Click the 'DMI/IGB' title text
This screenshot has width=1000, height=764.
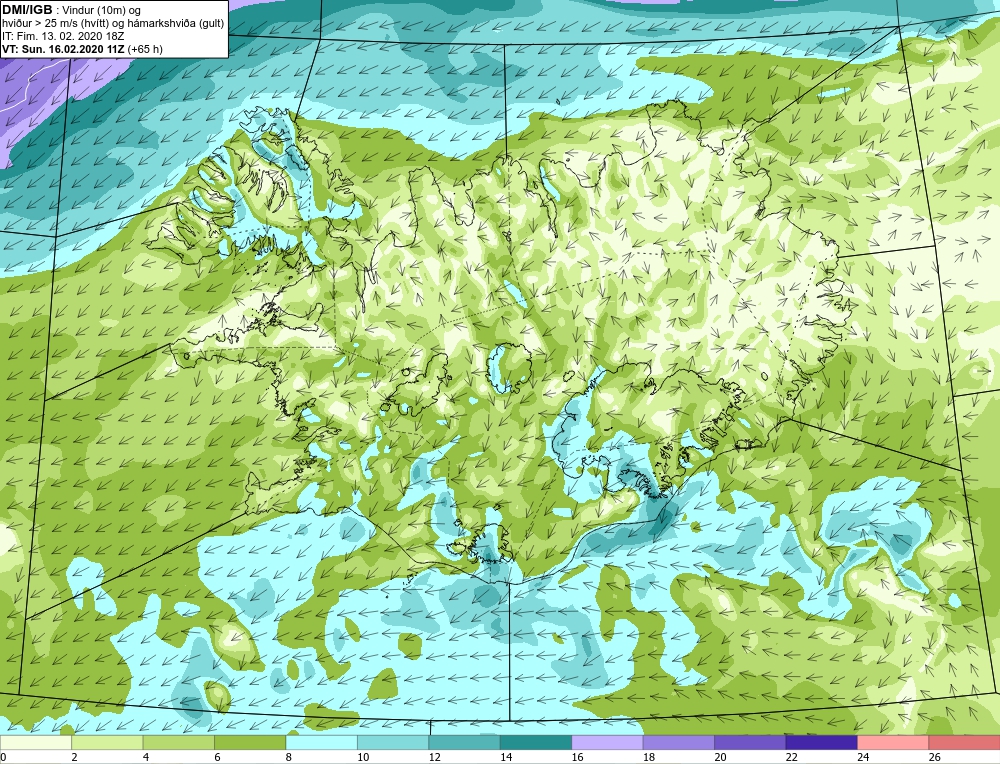click(x=27, y=10)
